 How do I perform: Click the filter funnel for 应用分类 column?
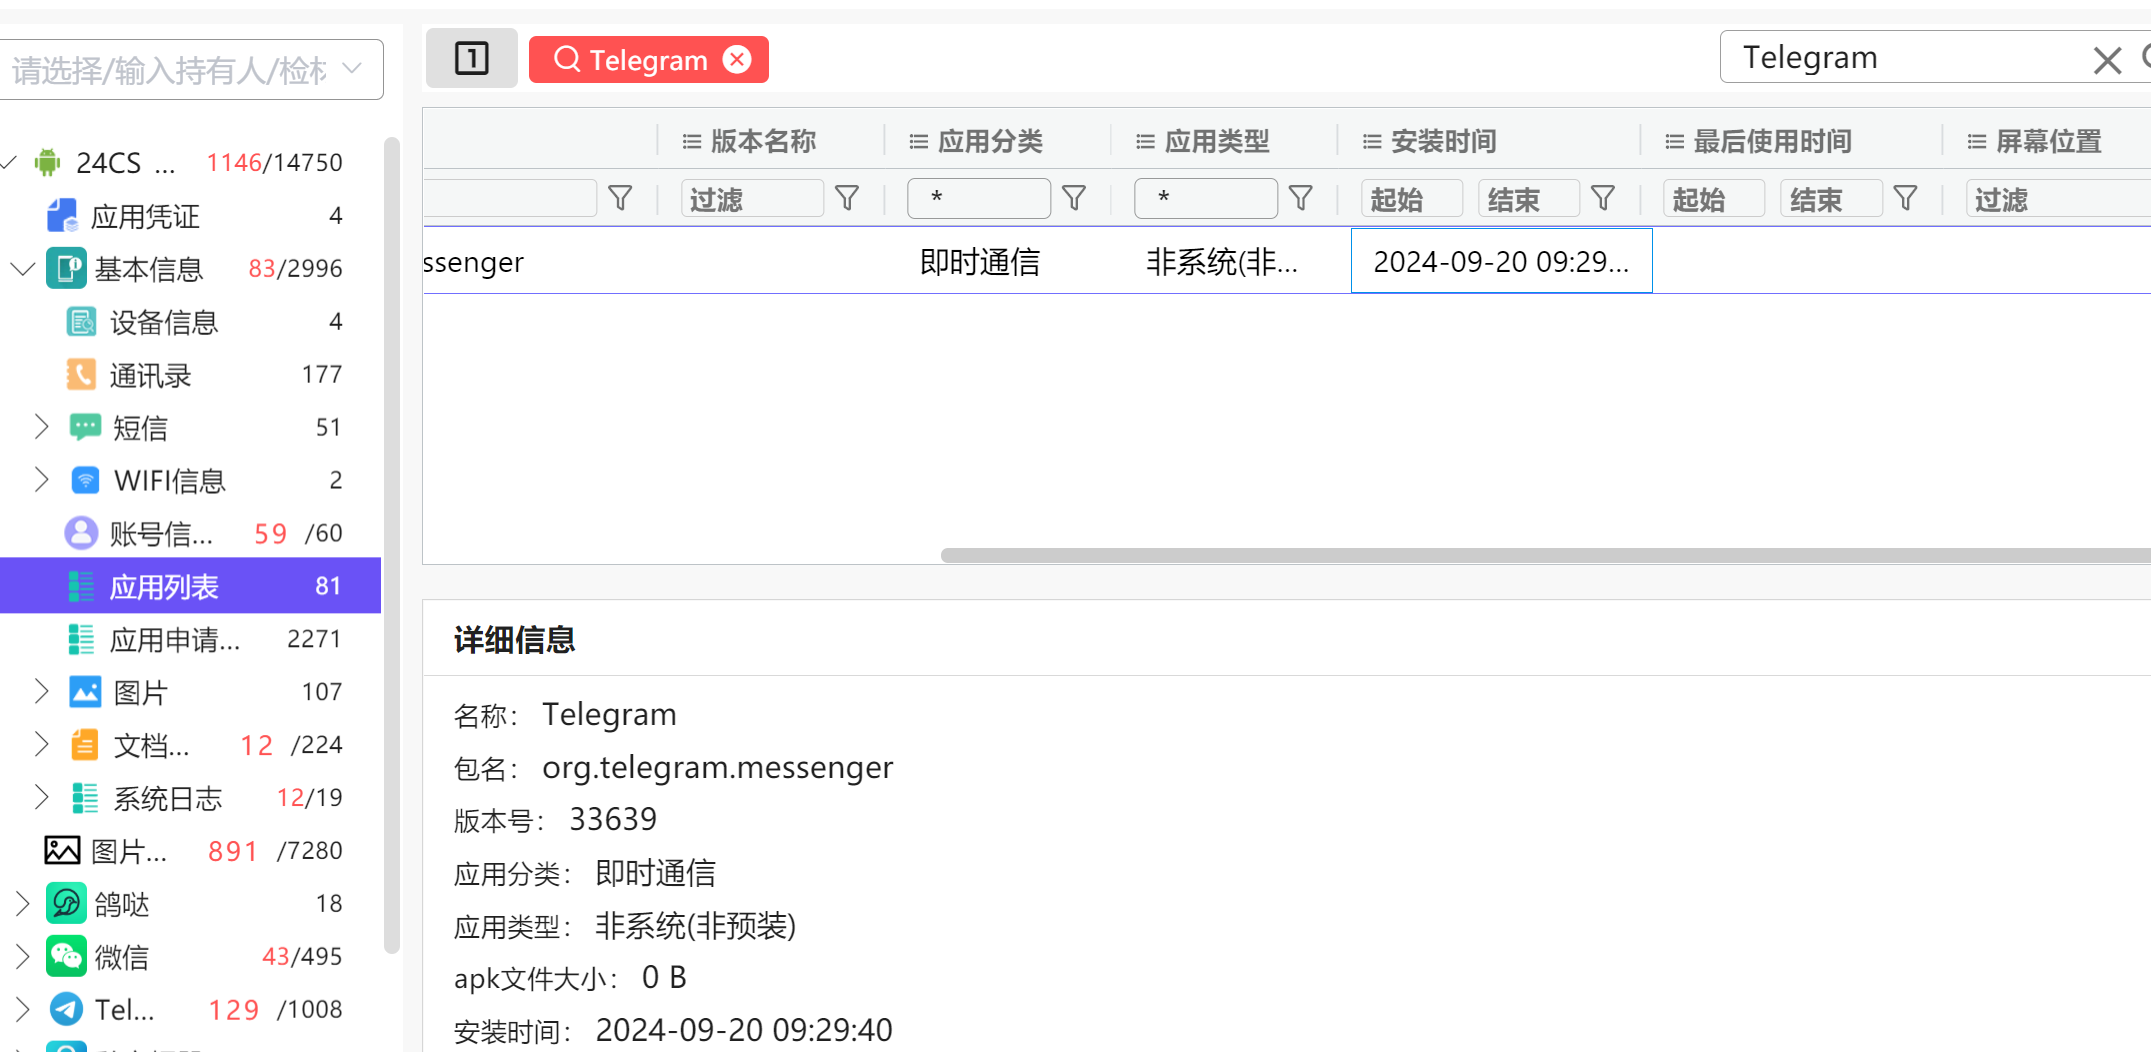1074,199
